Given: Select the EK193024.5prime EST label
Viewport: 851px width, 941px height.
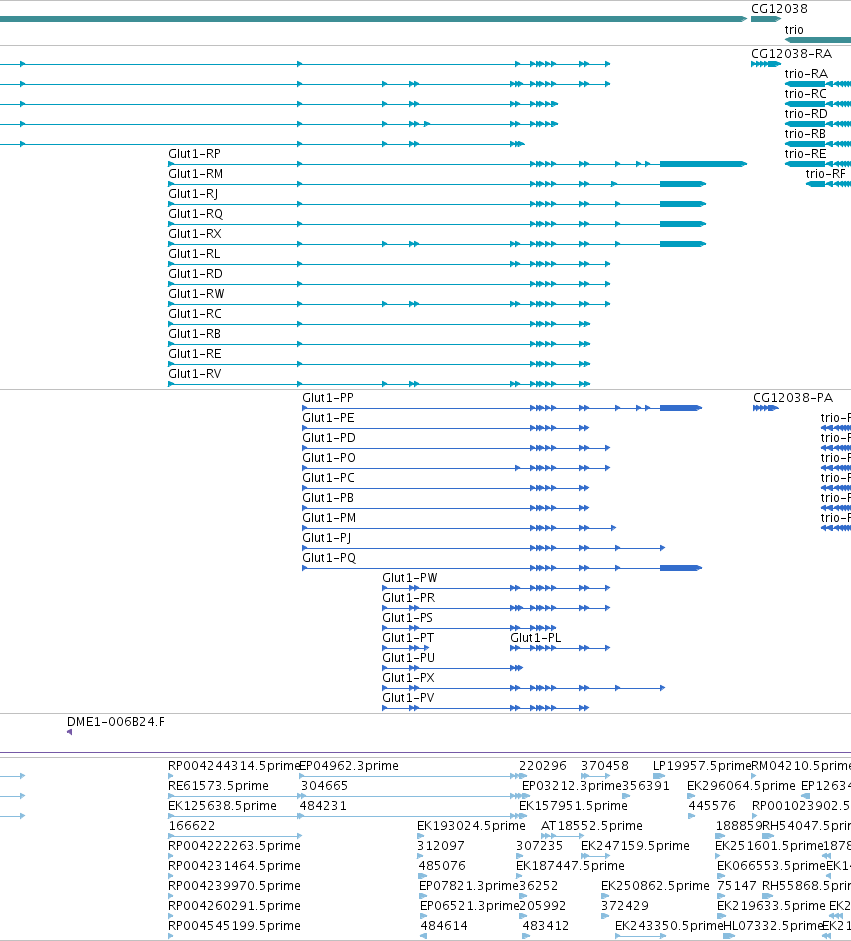Looking at the screenshot, I should point(471,826).
